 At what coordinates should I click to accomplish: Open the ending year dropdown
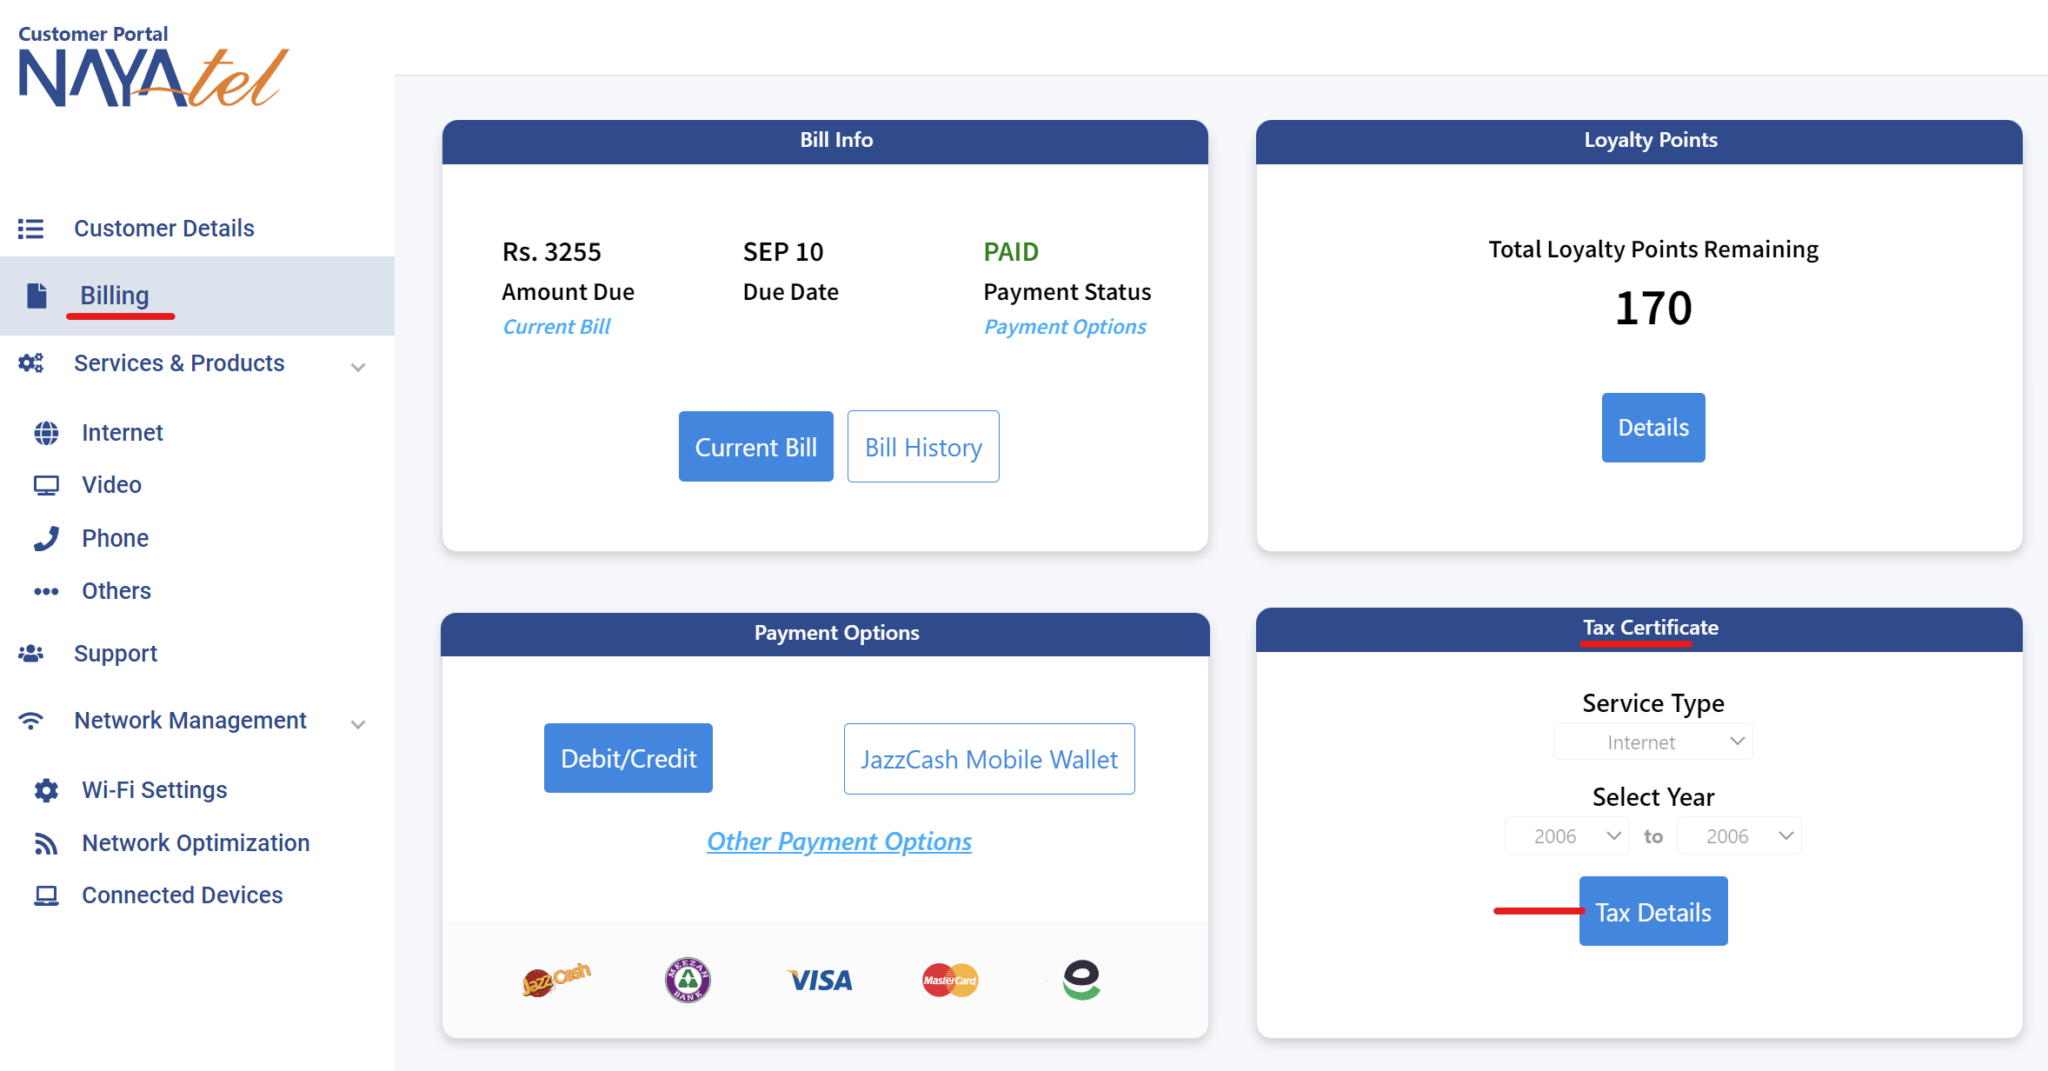[x=1739, y=836]
